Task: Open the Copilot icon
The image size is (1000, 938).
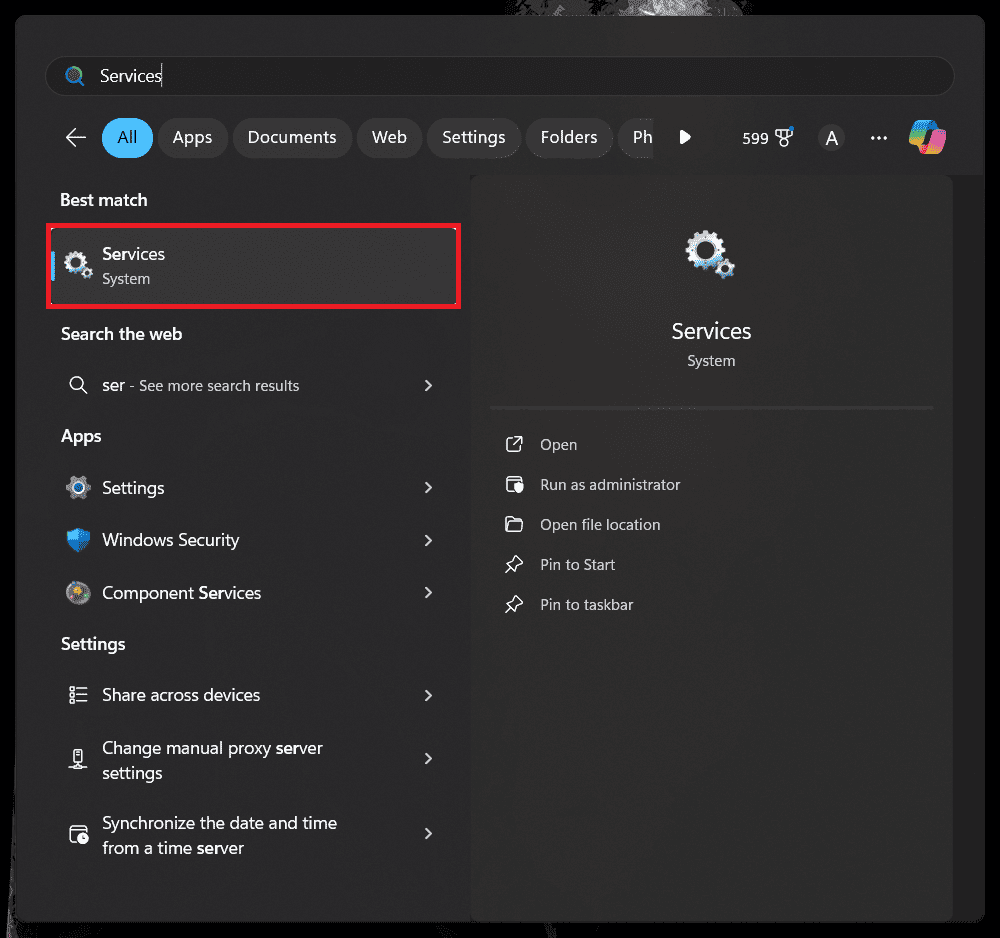Action: point(927,138)
